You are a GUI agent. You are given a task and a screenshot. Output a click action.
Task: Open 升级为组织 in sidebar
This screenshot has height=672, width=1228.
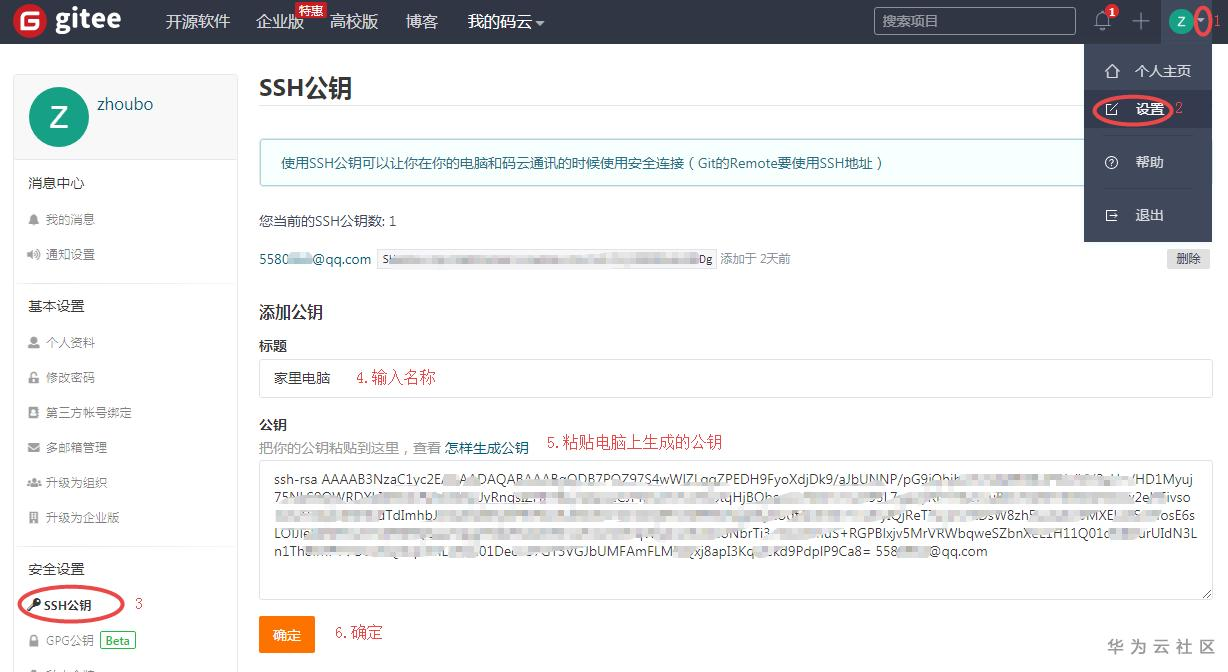click(x=76, y=482)
